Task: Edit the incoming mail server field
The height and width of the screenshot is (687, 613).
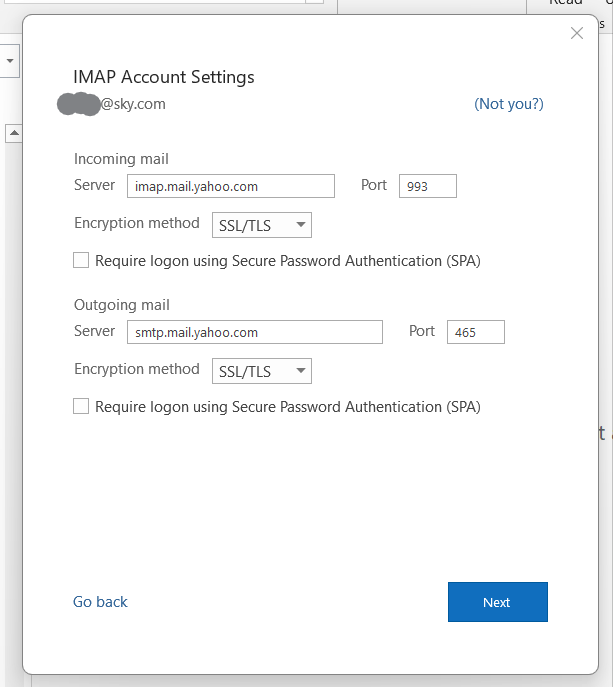Action: (x=231, y=186)
